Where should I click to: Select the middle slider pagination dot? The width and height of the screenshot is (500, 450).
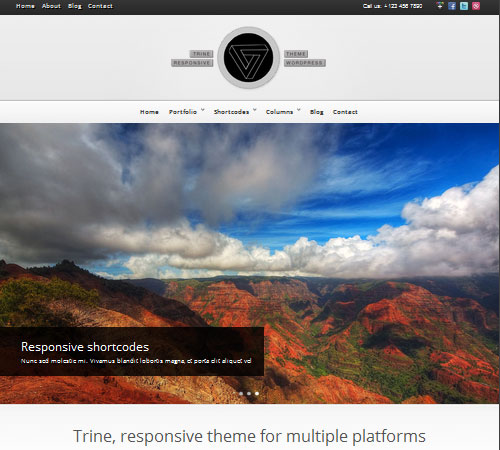pyautogui.click(x=249, y=394)
